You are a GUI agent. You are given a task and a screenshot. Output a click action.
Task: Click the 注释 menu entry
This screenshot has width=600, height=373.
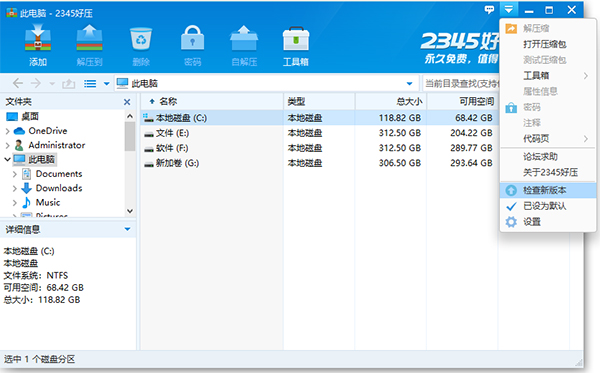(x=548, y=122)
